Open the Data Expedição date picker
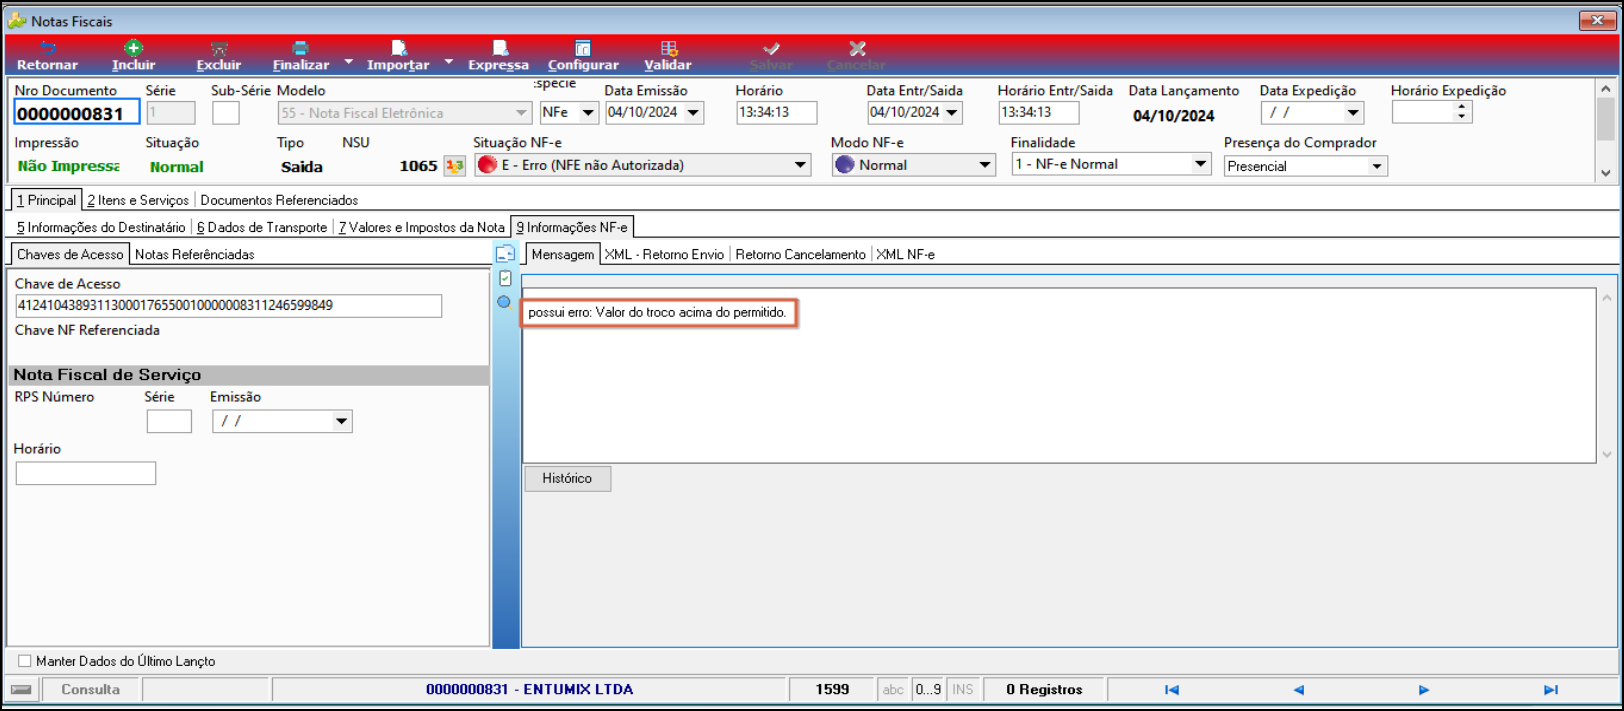Viewport: 1624px width, 711px height. coord(1353,113)
